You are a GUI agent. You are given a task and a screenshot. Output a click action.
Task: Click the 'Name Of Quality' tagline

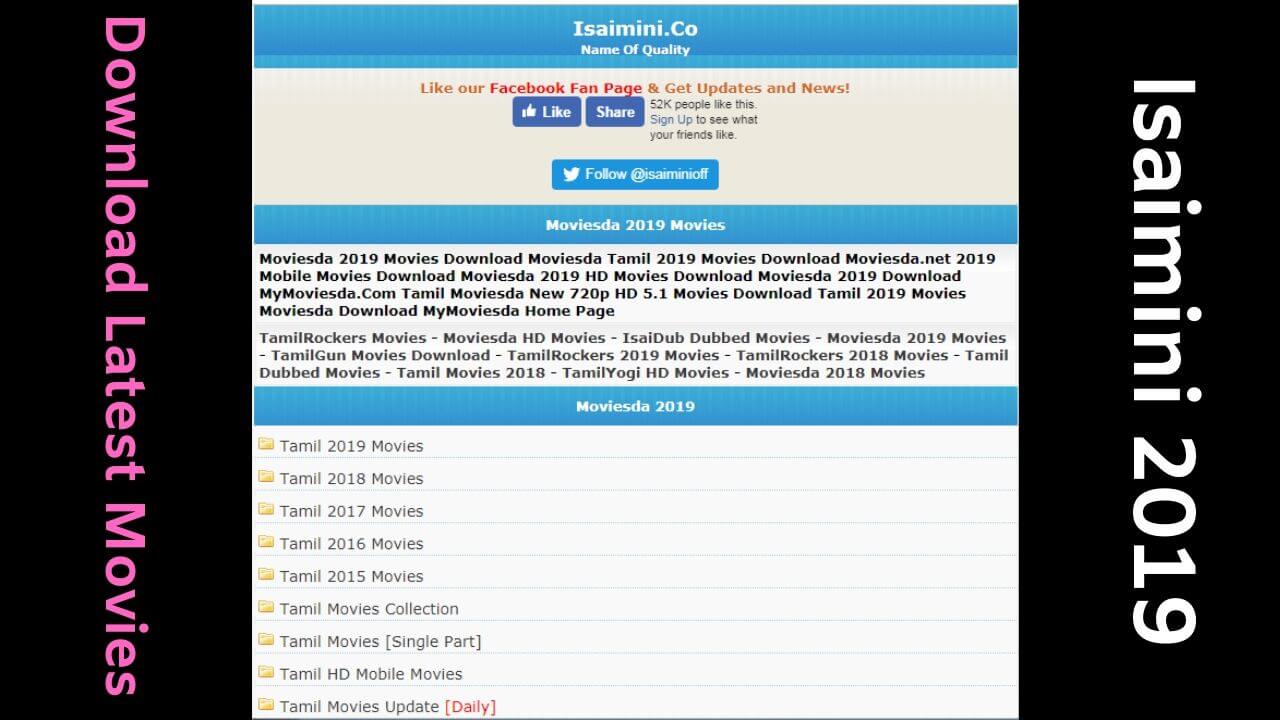pos(635,50)
